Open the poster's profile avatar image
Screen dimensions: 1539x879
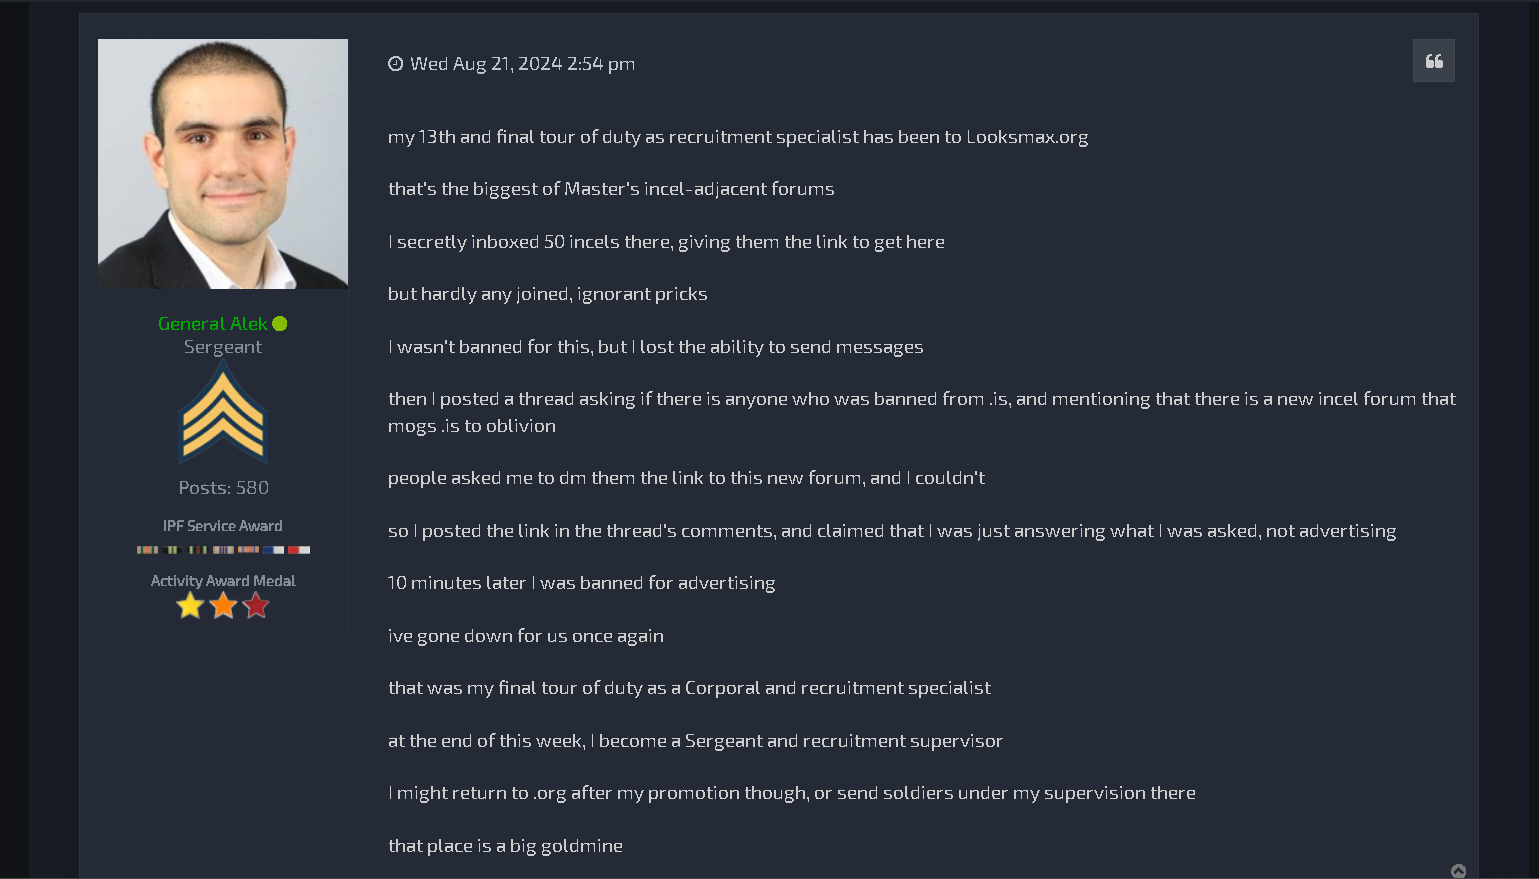(x=223, y=164)
